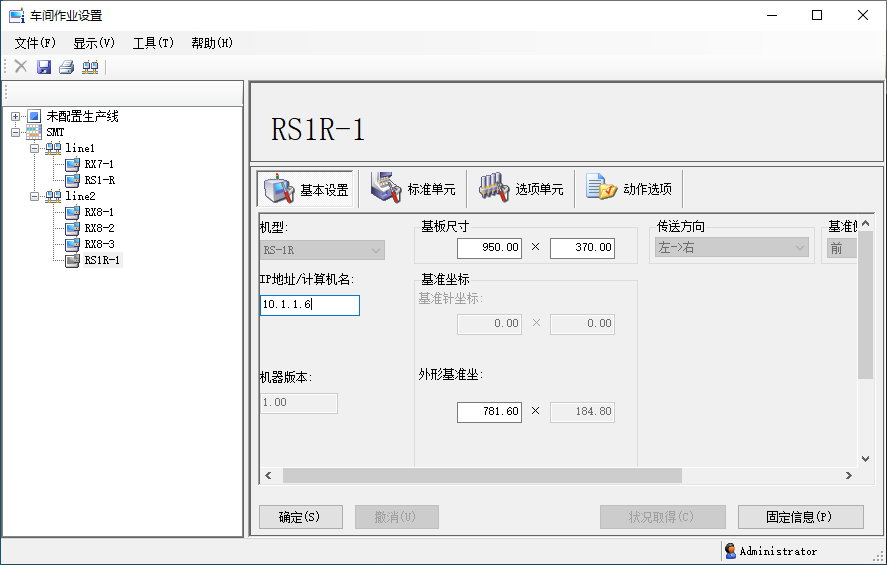This screenshot has width=887, height=565.
Task: Click the 固定信息(P) button
Action: 800,517
